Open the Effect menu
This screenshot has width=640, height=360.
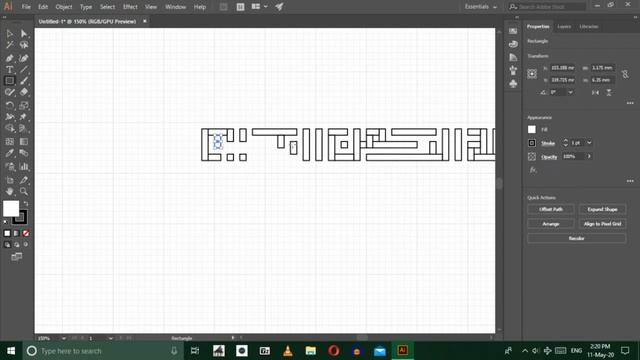(130, 7)
